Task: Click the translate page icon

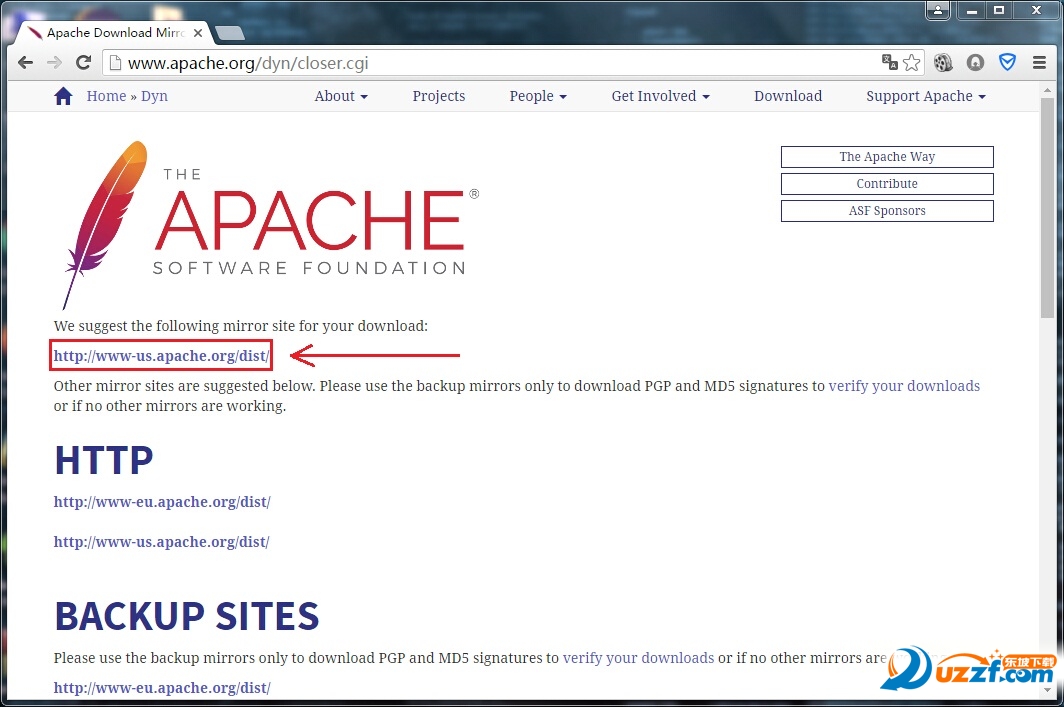Action: pos(889,63)
